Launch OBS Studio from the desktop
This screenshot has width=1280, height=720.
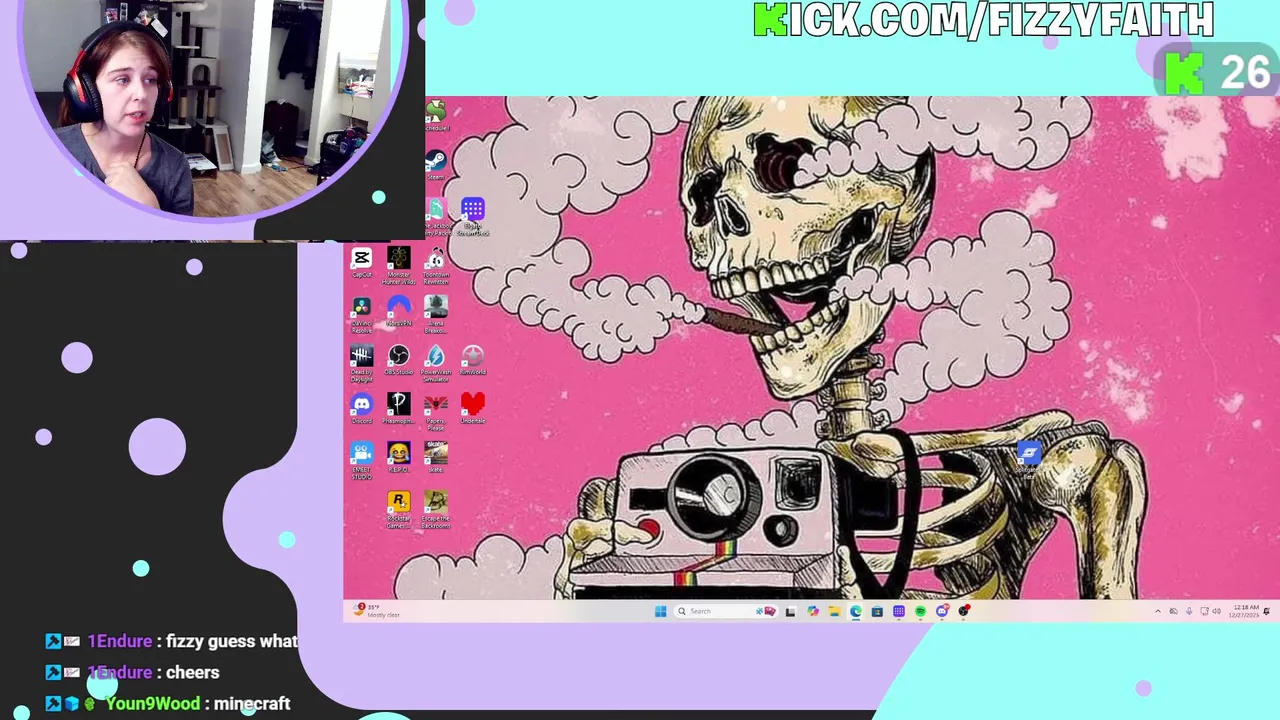click(398, 360)
